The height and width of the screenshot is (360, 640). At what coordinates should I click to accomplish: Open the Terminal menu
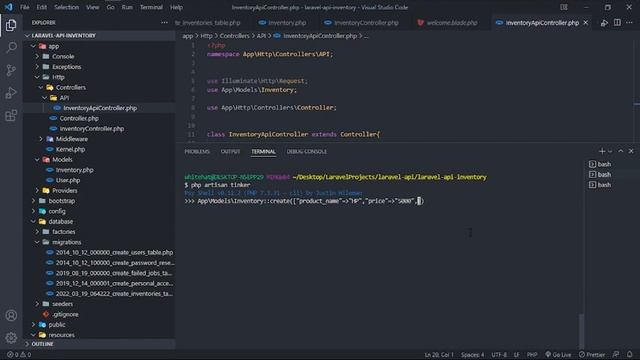[x=151, y=7]
